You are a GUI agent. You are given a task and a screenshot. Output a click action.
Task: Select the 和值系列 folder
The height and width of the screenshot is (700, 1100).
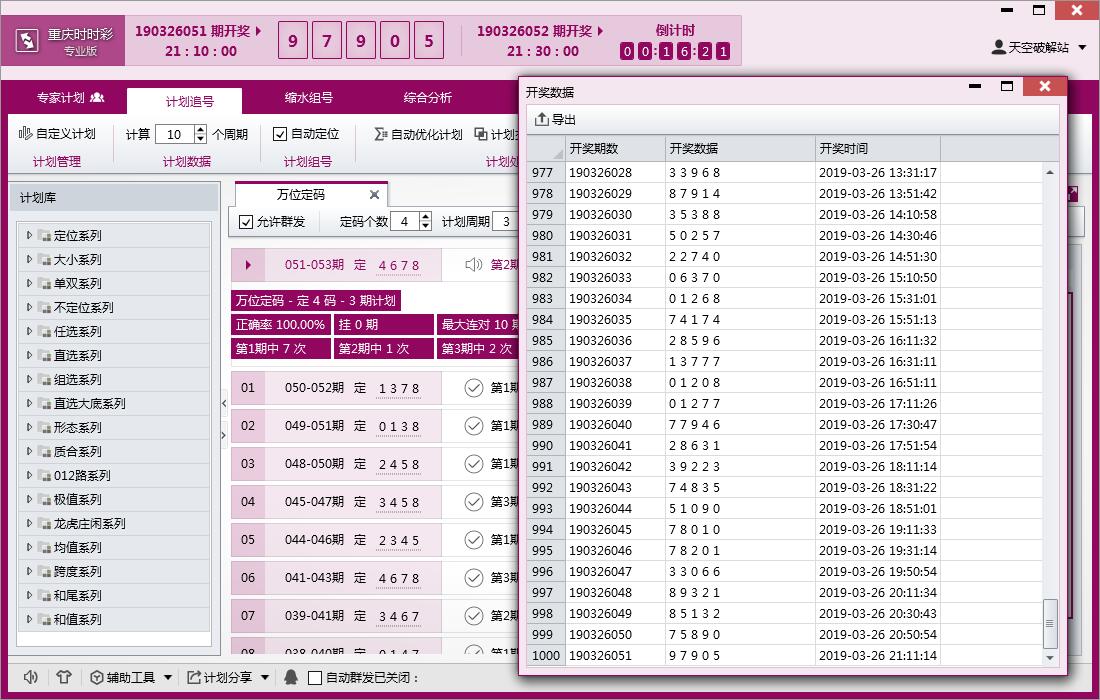pyautogui.click(x=69, y=619)
